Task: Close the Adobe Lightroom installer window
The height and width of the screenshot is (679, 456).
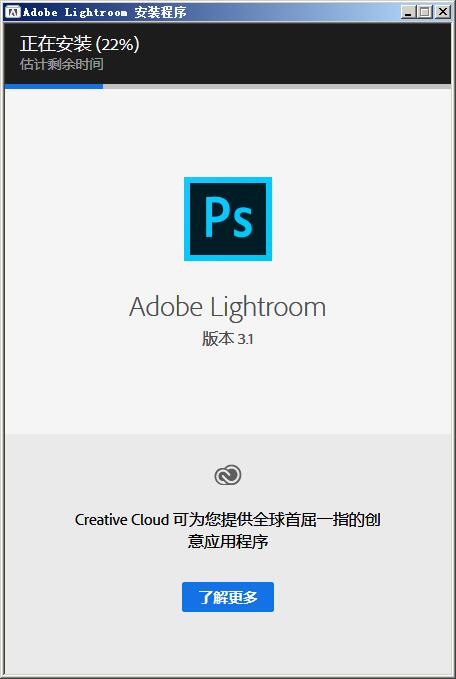Action: click(x=442, y=12)
